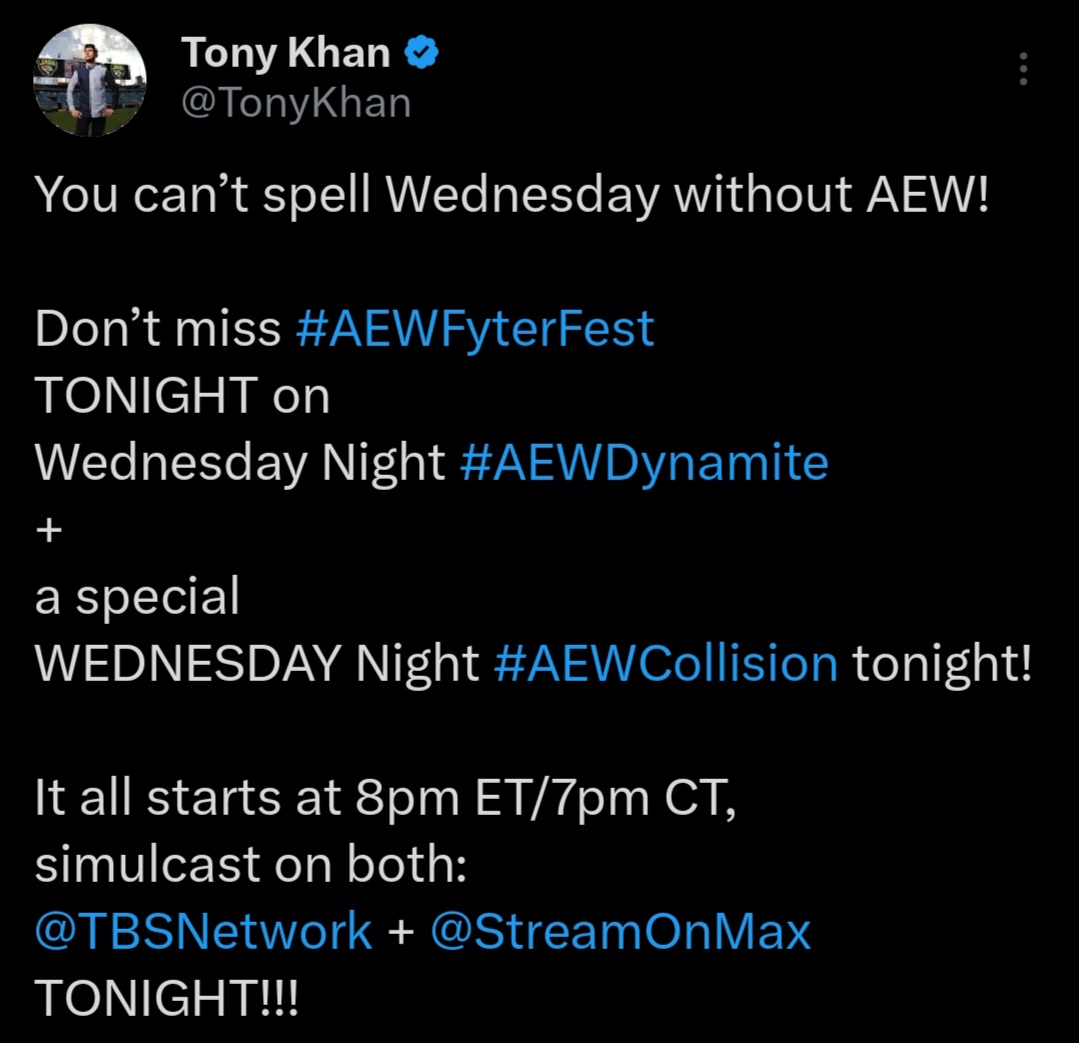Click the final "TONIGHT!!!" text
The height and width of the screenshot is (1043, 1079).
point(166,999)
